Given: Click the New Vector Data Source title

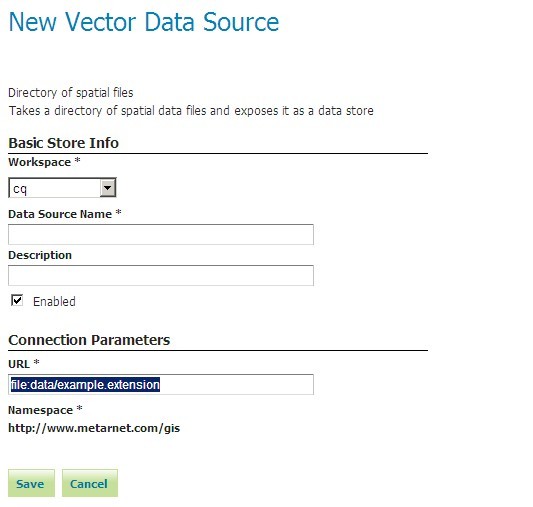Looking at the screenshot, I should click(144, 22).
